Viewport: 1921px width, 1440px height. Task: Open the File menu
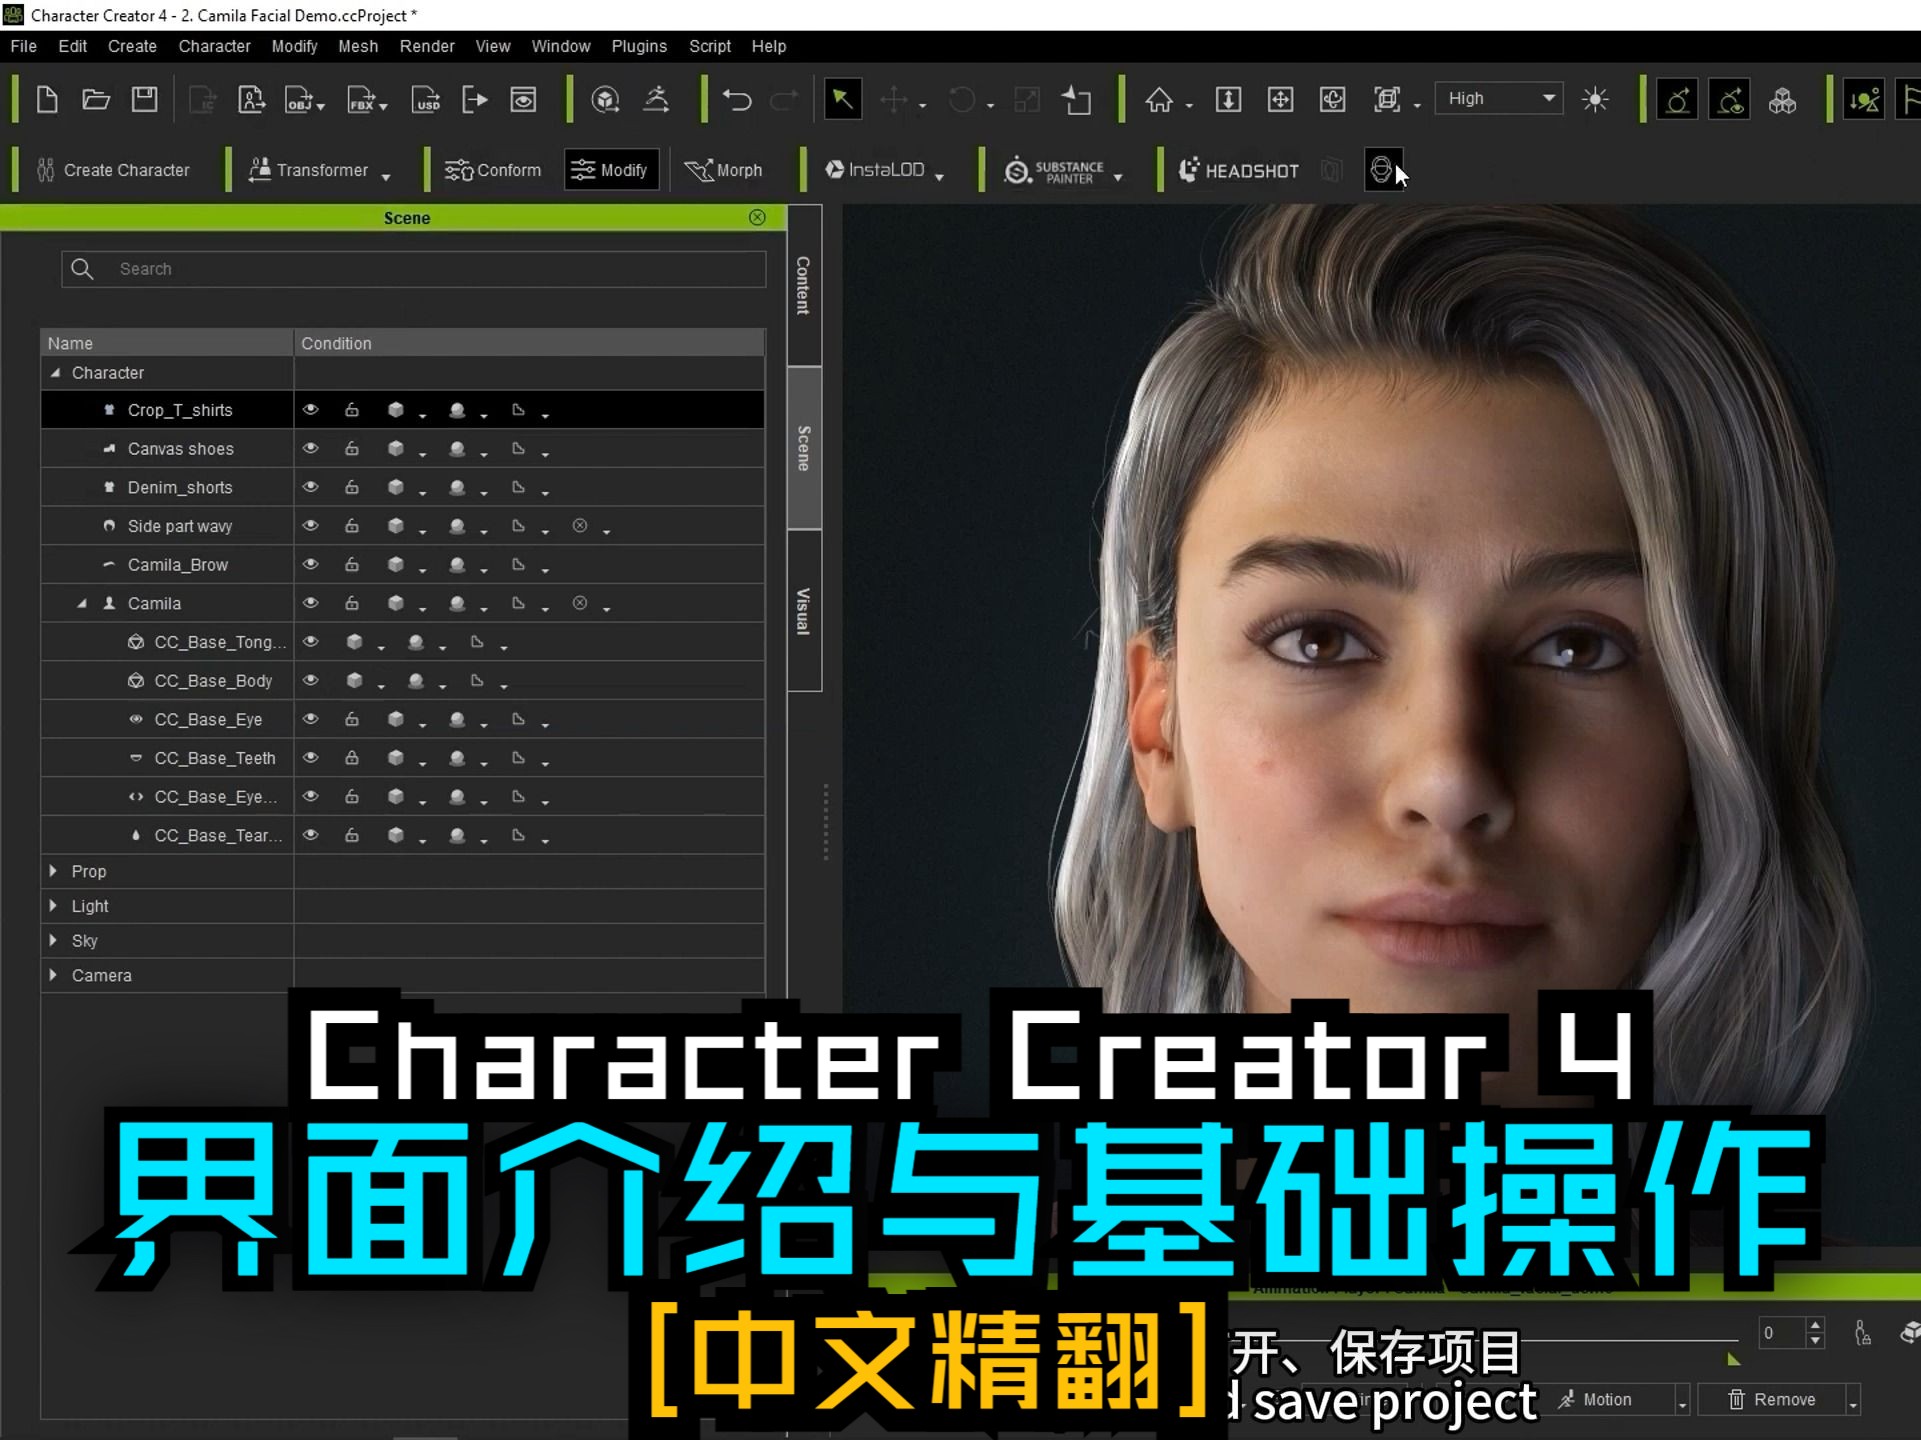(x=23, y=46)
